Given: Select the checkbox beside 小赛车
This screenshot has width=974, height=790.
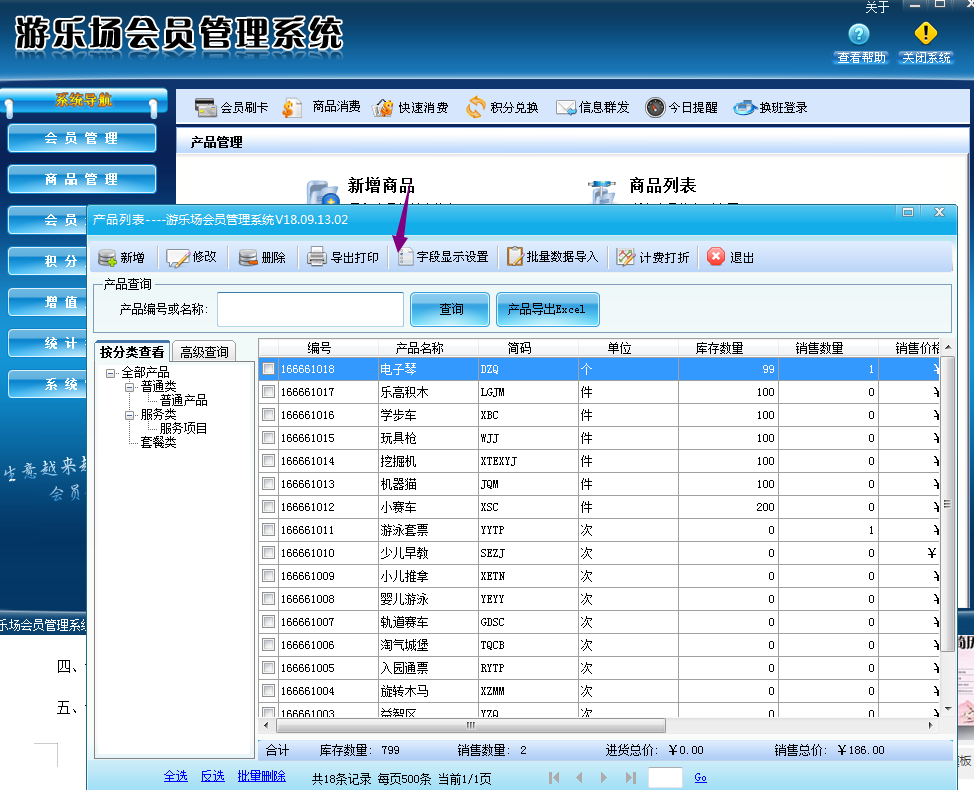Looking at the screenshot, I should pyautogui.click(x=269, y=507).
